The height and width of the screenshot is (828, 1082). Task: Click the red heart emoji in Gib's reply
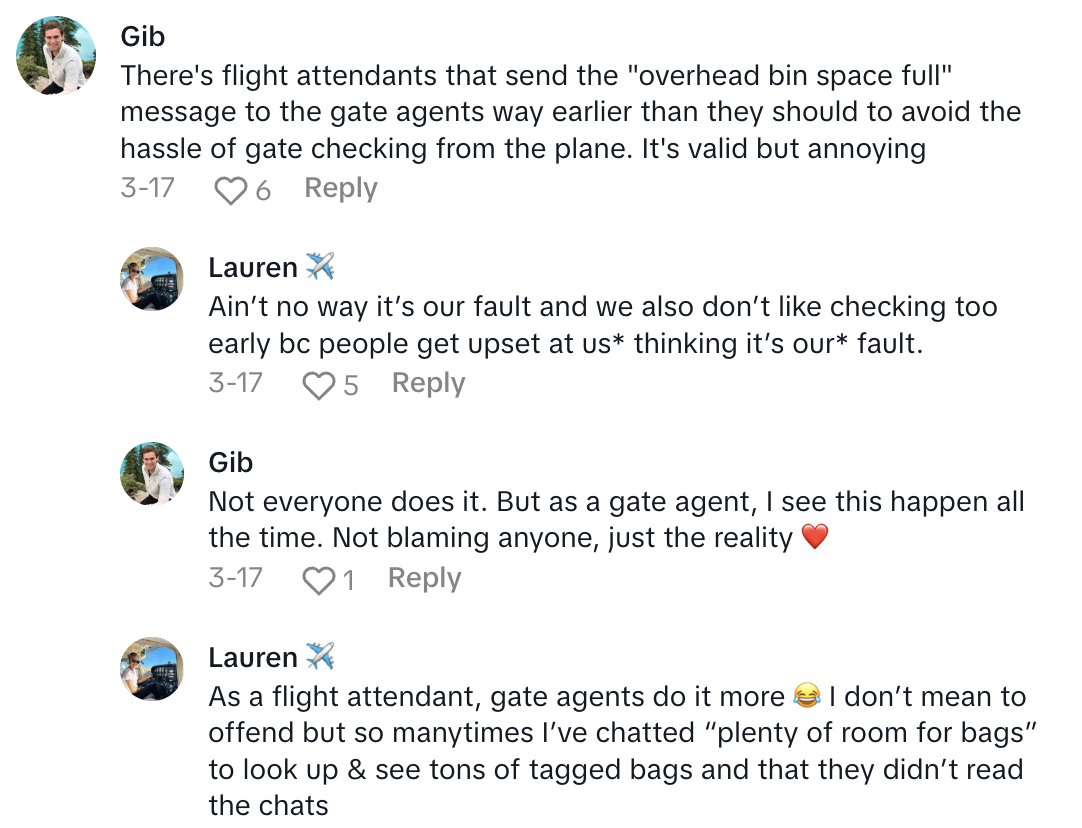tap(816, 538)
